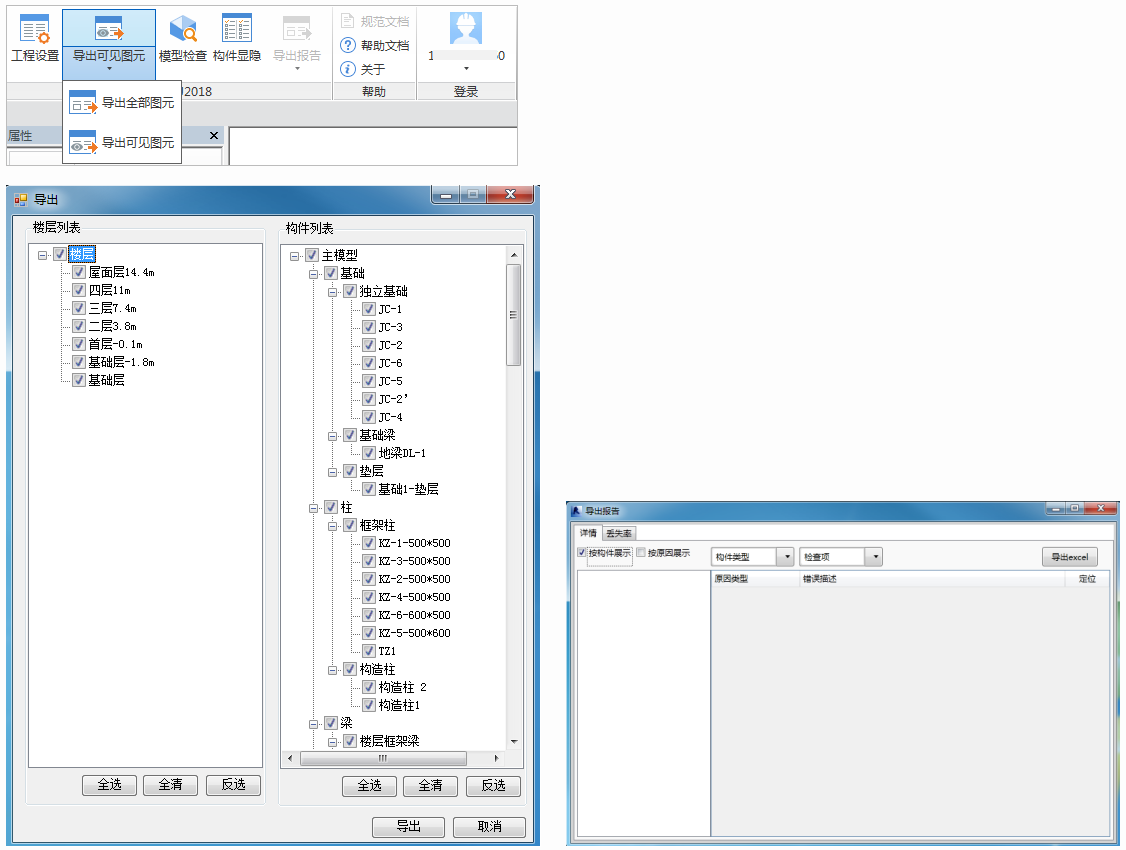Toggle the 首层-0.1m floor checkbox

click(x=79, y=344)
